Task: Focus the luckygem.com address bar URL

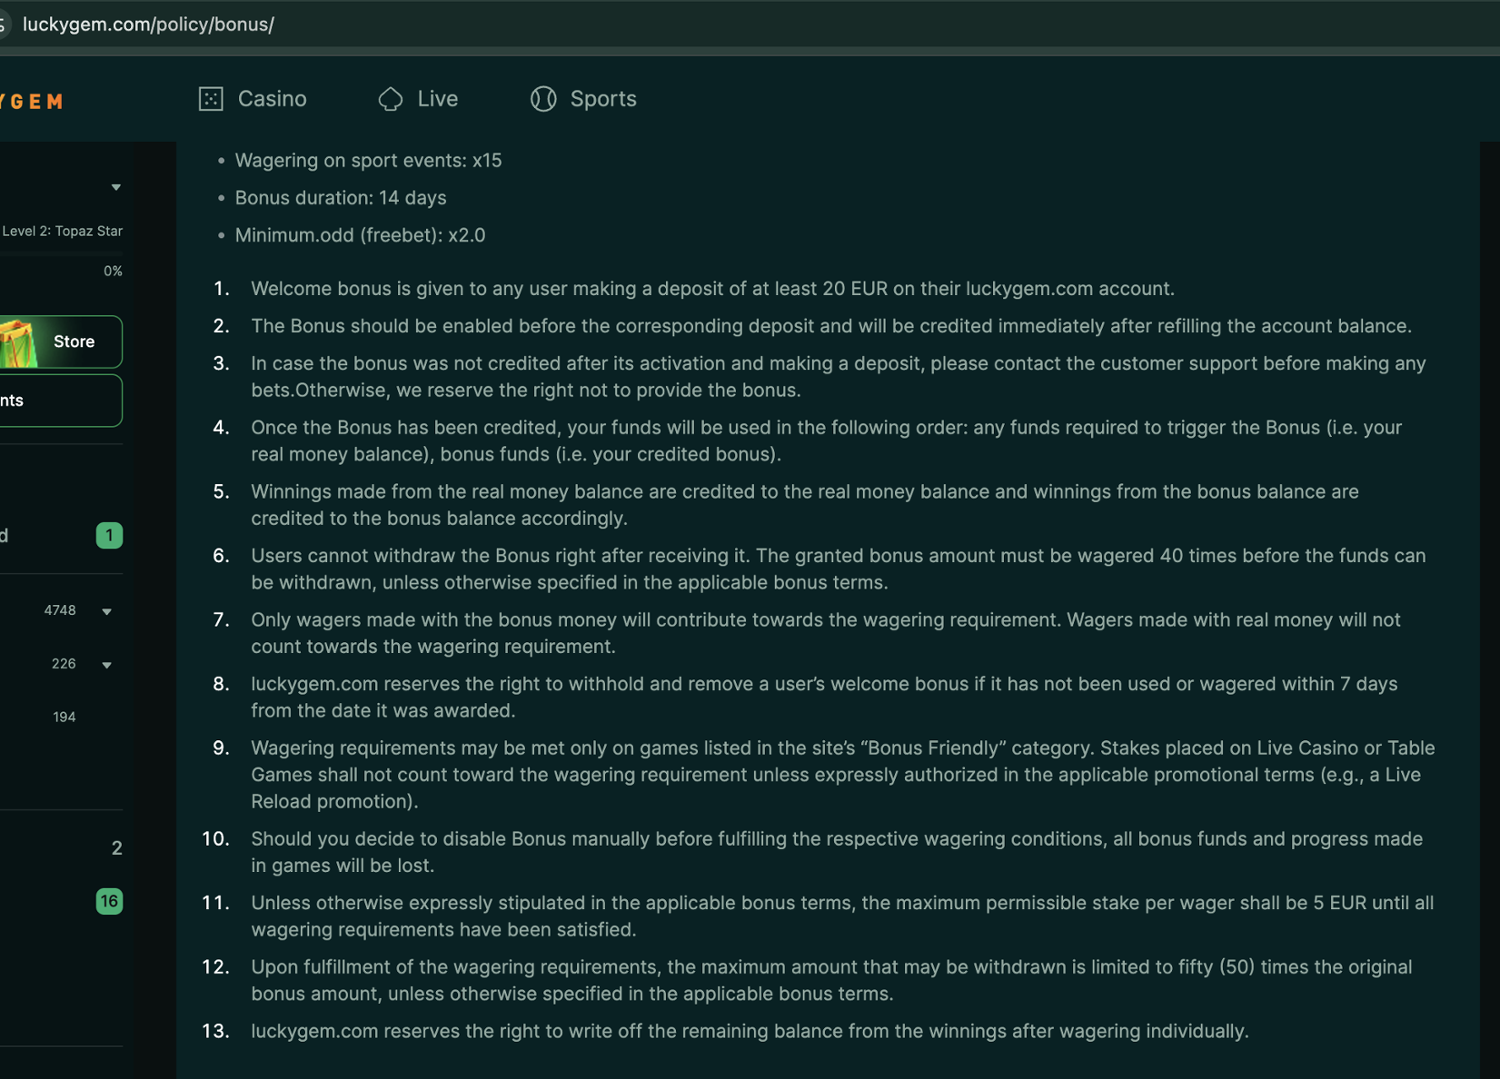Action: pyautogui.click(x=148, y=24)
